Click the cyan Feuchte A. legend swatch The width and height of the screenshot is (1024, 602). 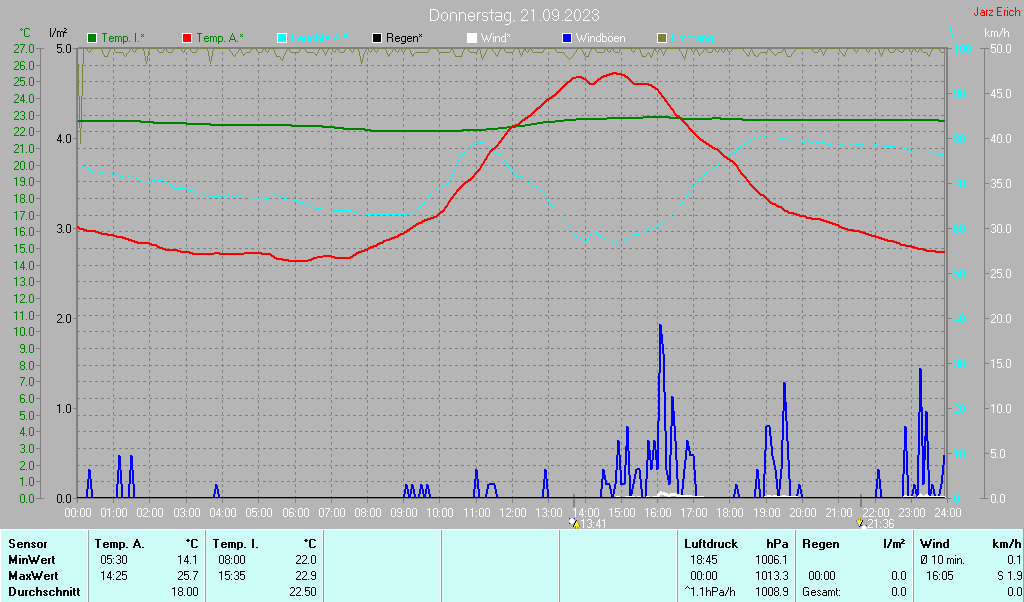[282, 39]
